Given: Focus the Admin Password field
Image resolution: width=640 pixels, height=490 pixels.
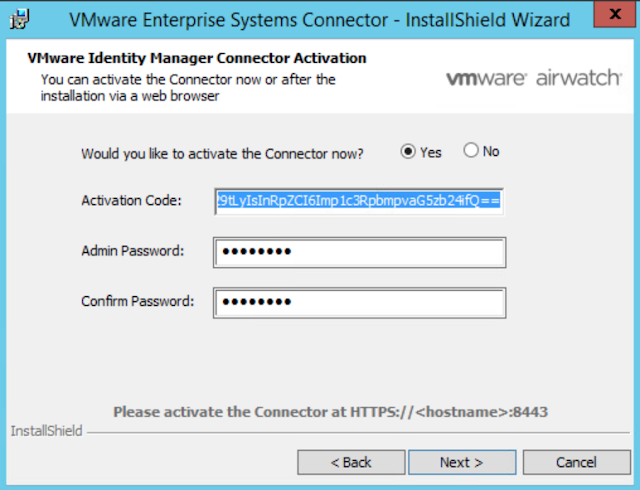Looking at the screenshot, I should pyautogui.click(x=360, y=252).
